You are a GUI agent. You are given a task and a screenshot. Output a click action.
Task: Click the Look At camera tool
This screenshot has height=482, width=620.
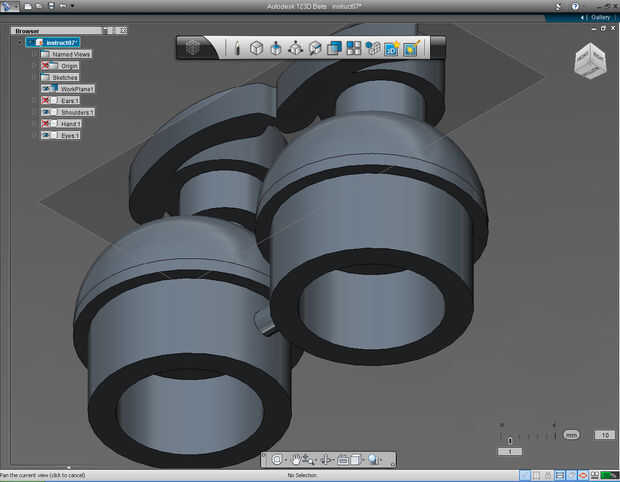[x=343, y=460]
